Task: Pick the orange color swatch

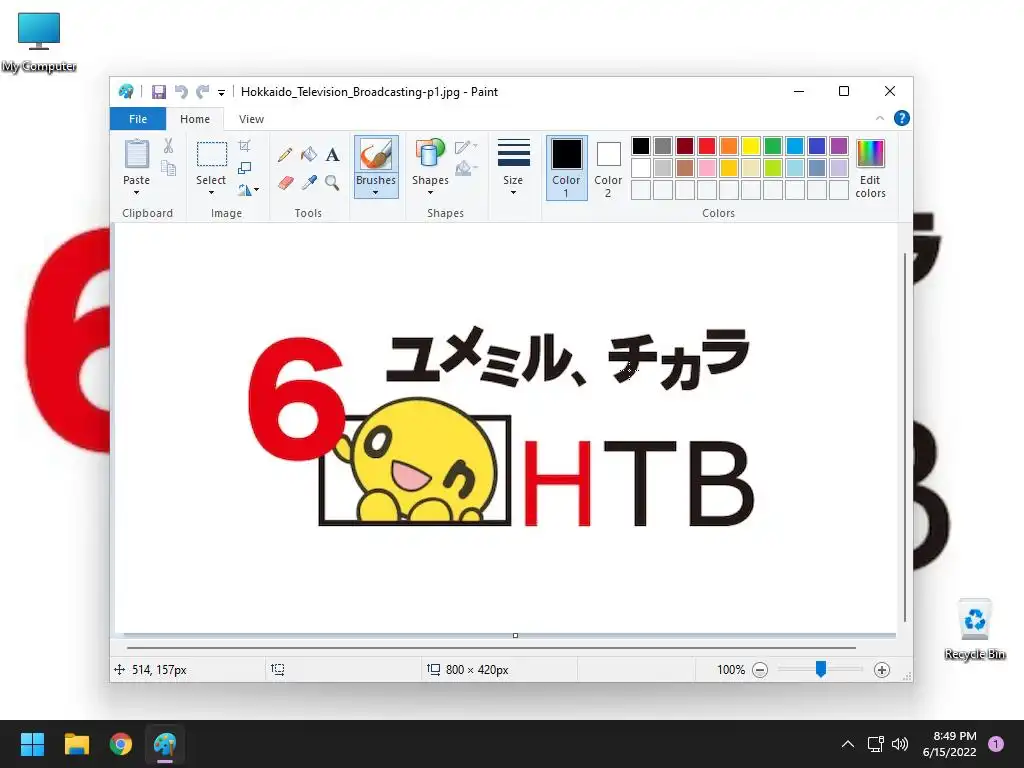Action: click(729, 146)
